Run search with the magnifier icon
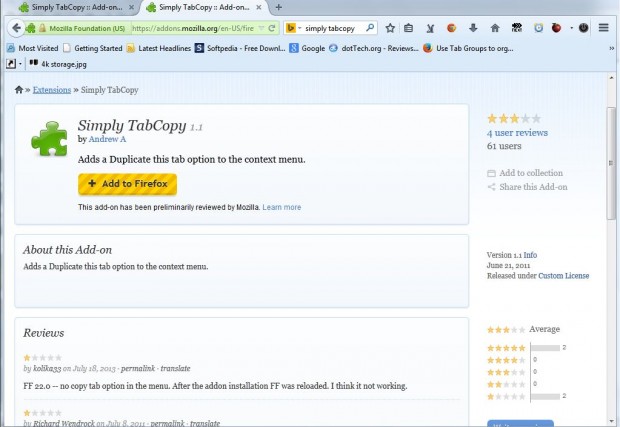 (370, 28)
